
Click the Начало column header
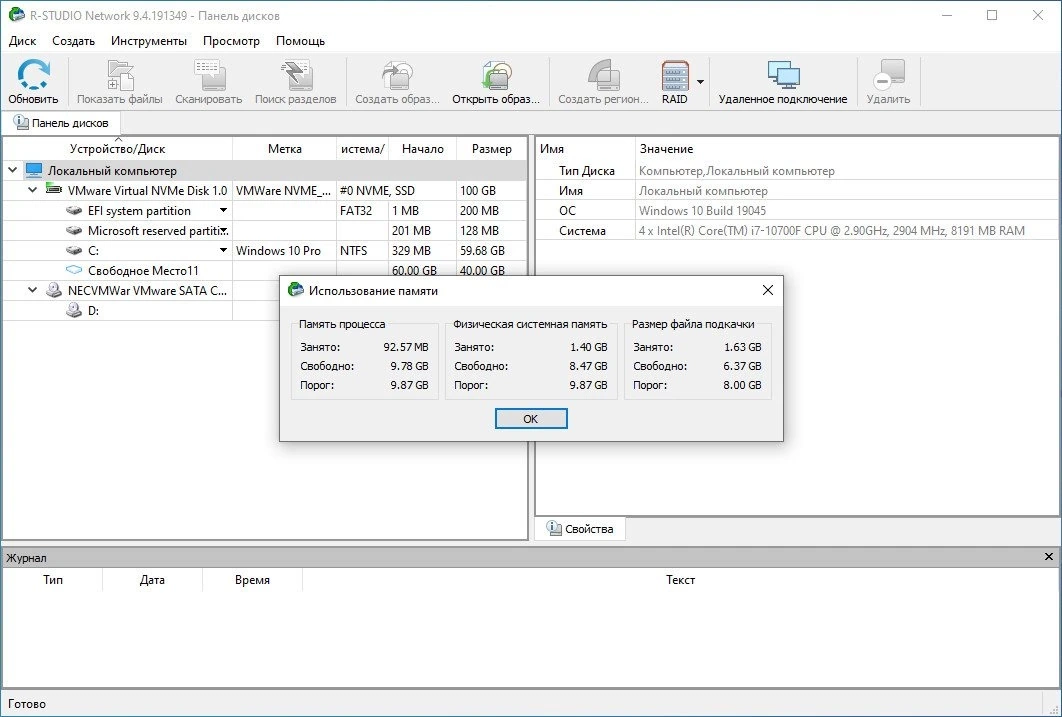click(423, 149)
